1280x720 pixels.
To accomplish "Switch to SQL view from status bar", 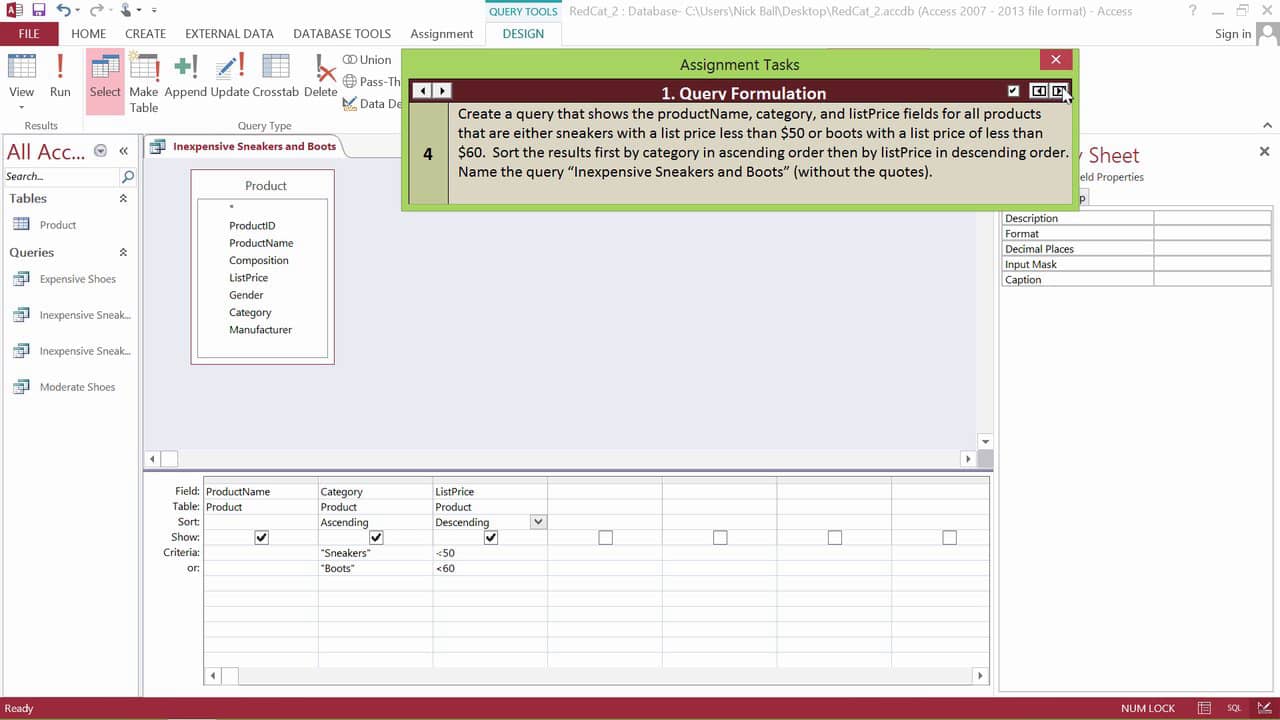I will [1234, 708].
